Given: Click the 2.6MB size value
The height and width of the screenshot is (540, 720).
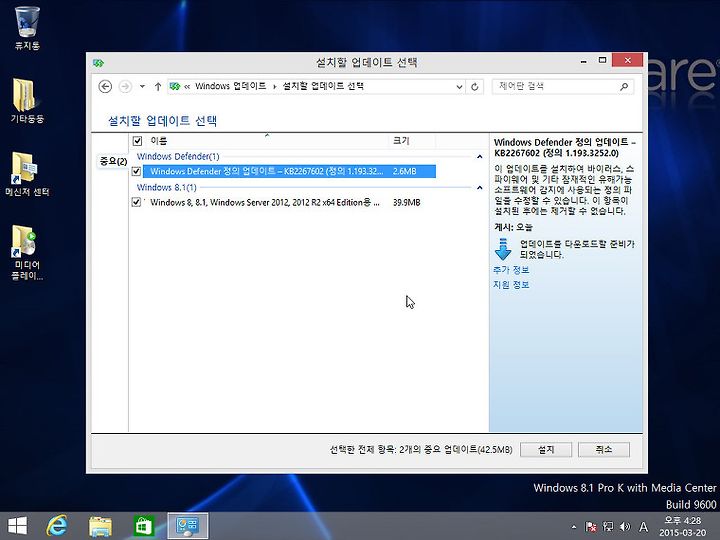Looking at the screenshot, I should click(405, 171).
